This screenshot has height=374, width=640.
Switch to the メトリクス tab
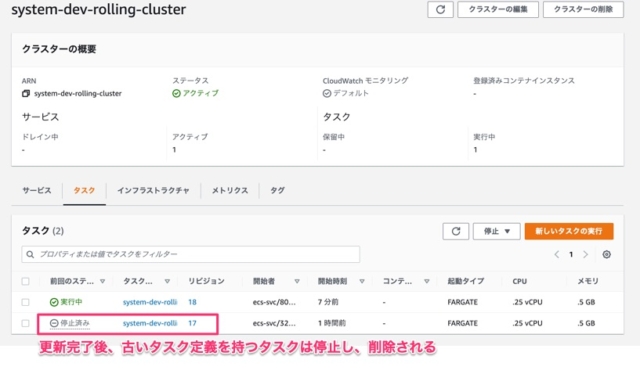(230, 191)
